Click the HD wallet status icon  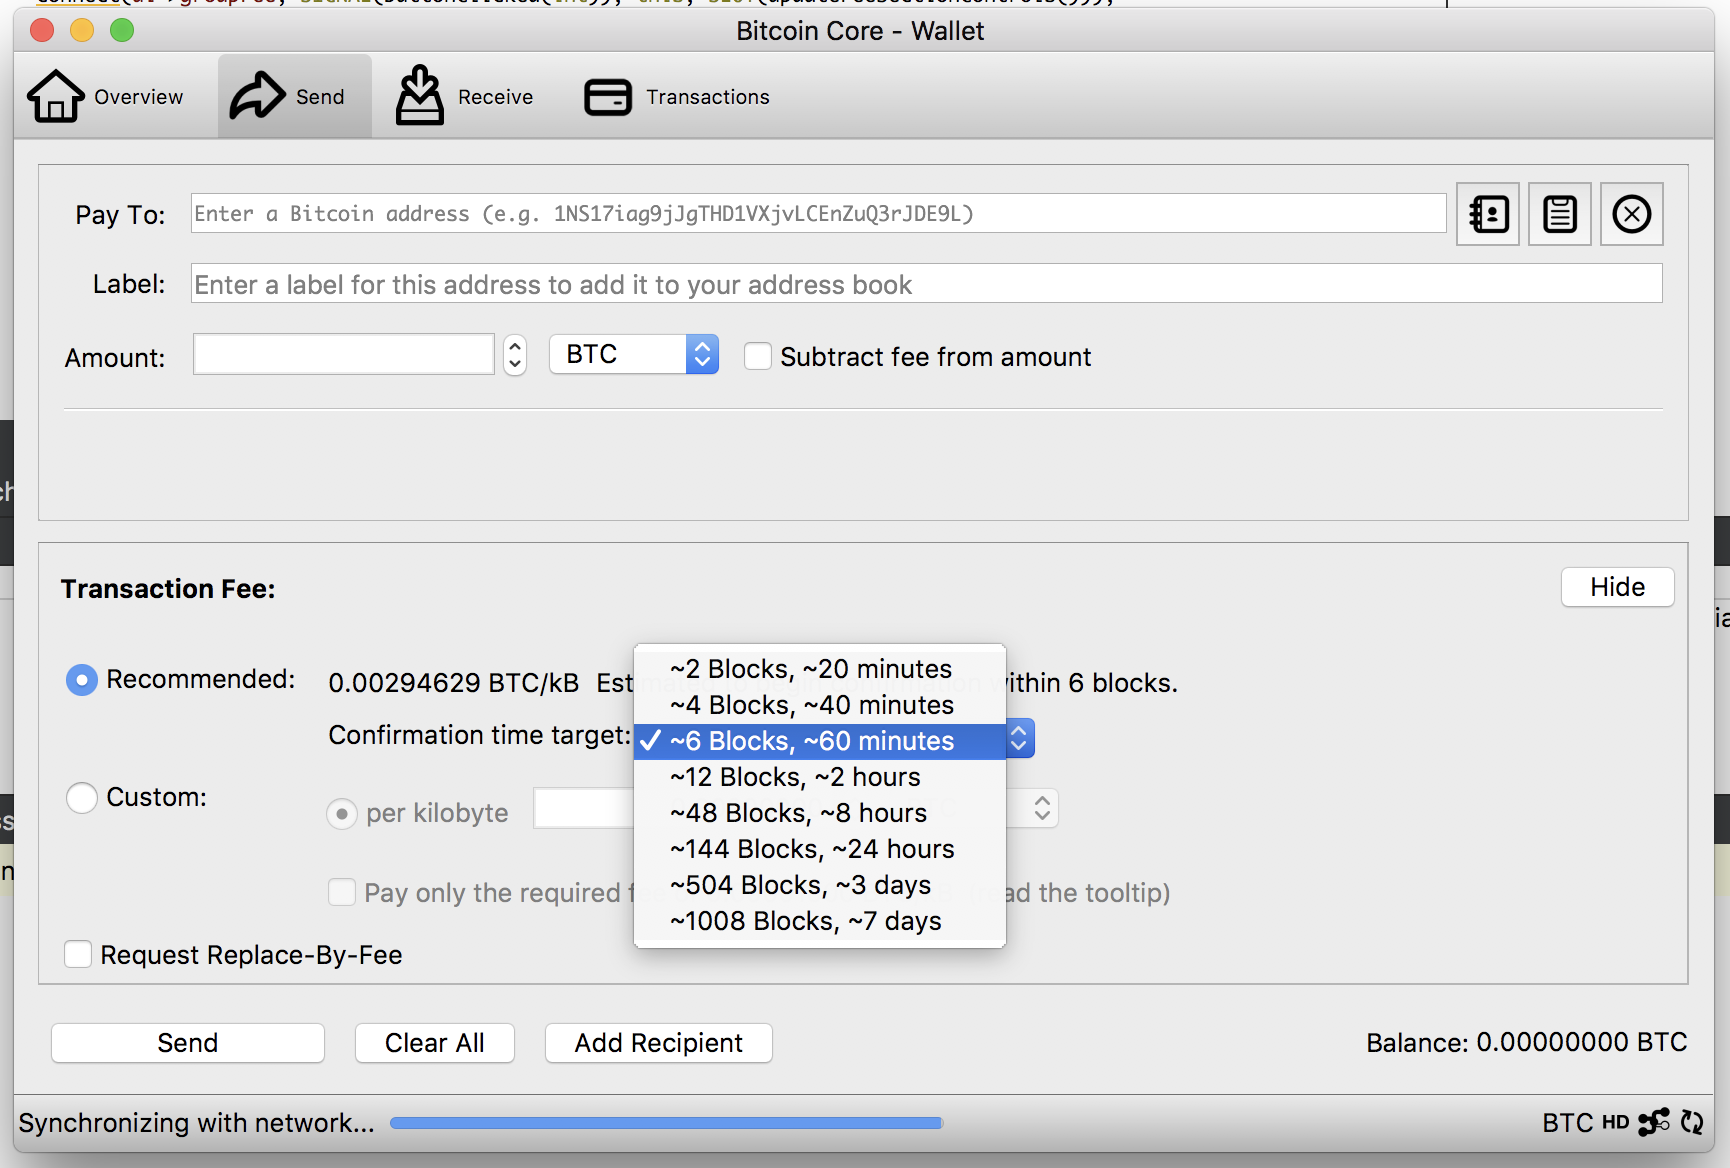point(1615,1122)
